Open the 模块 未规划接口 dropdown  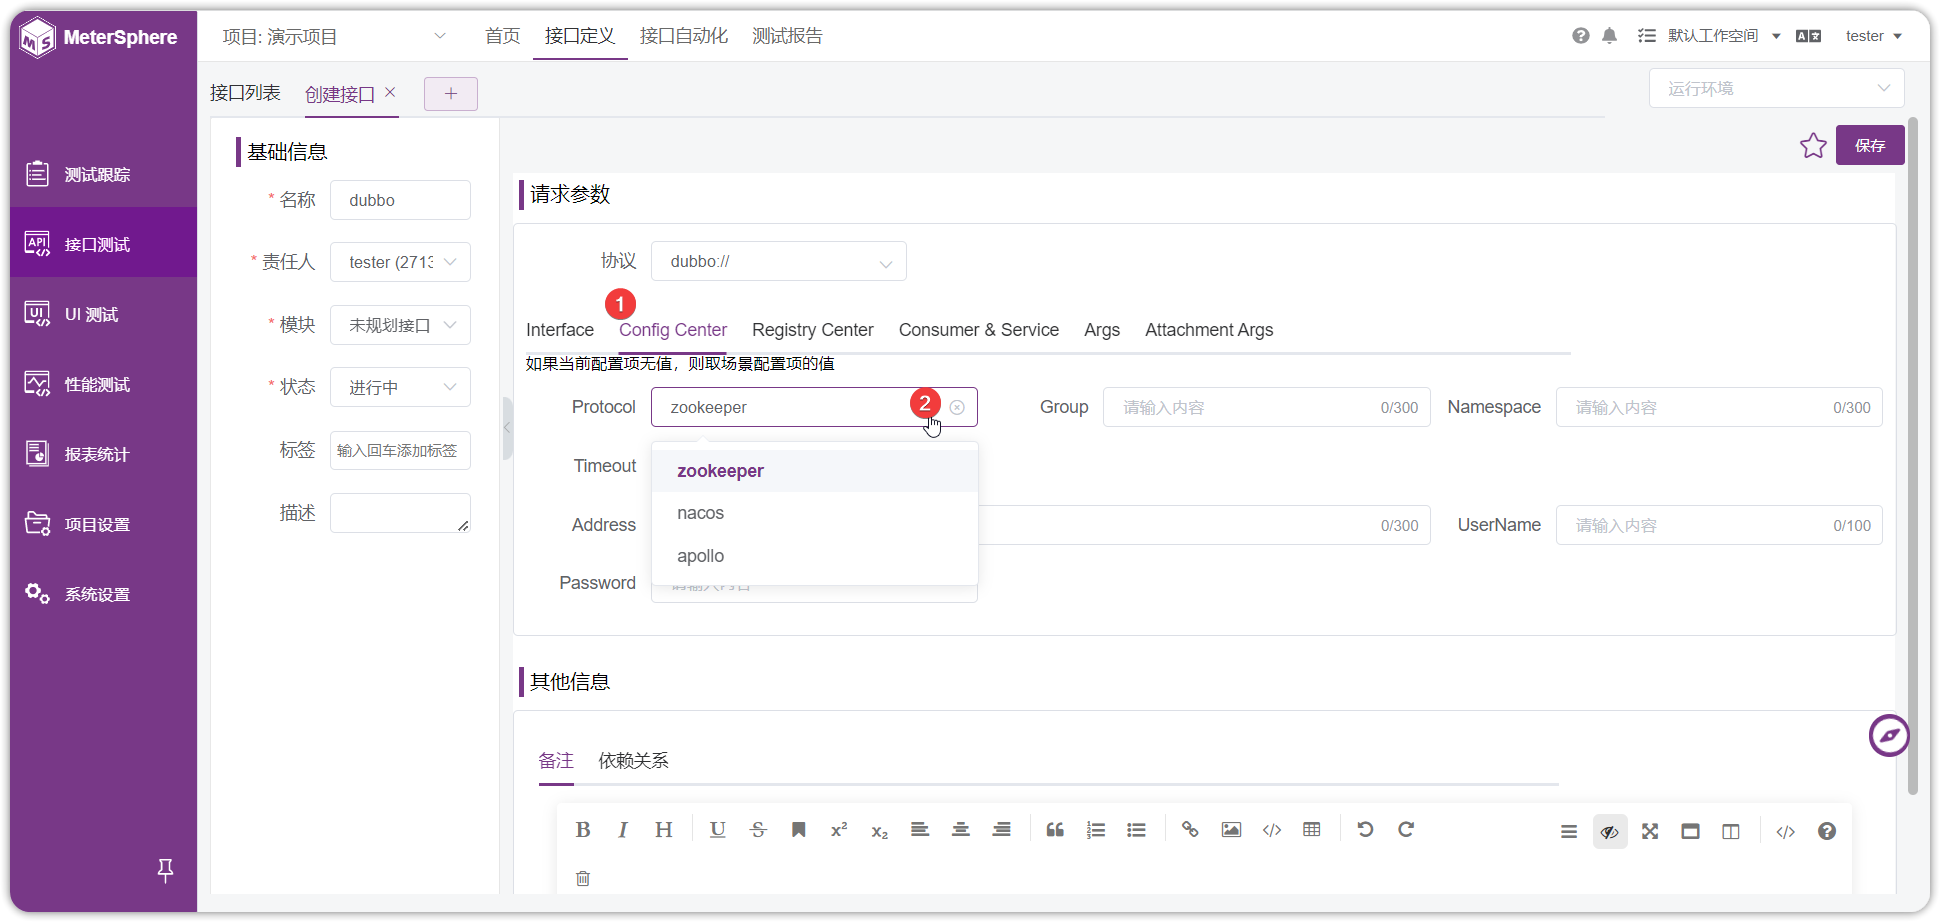(x=400, y=325)
